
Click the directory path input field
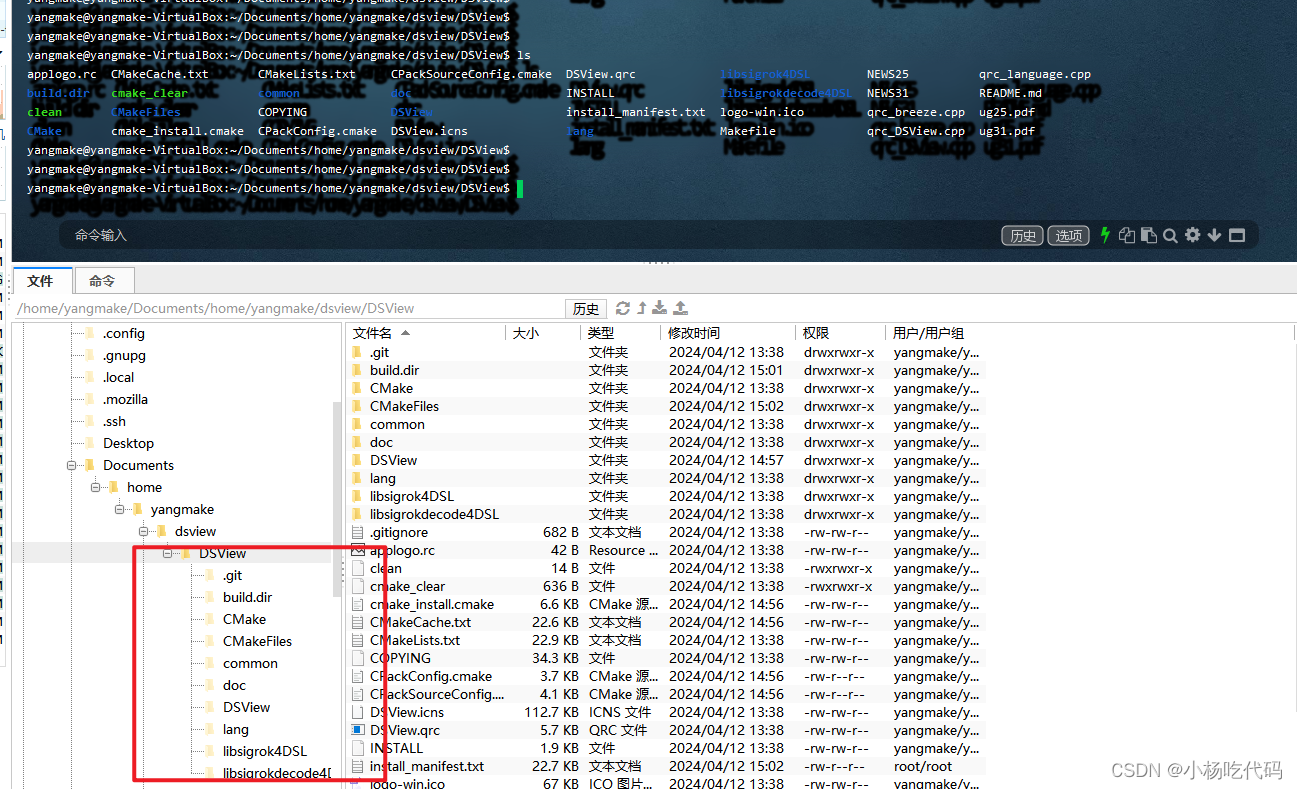pyautogui.click(x=280, y=308)
